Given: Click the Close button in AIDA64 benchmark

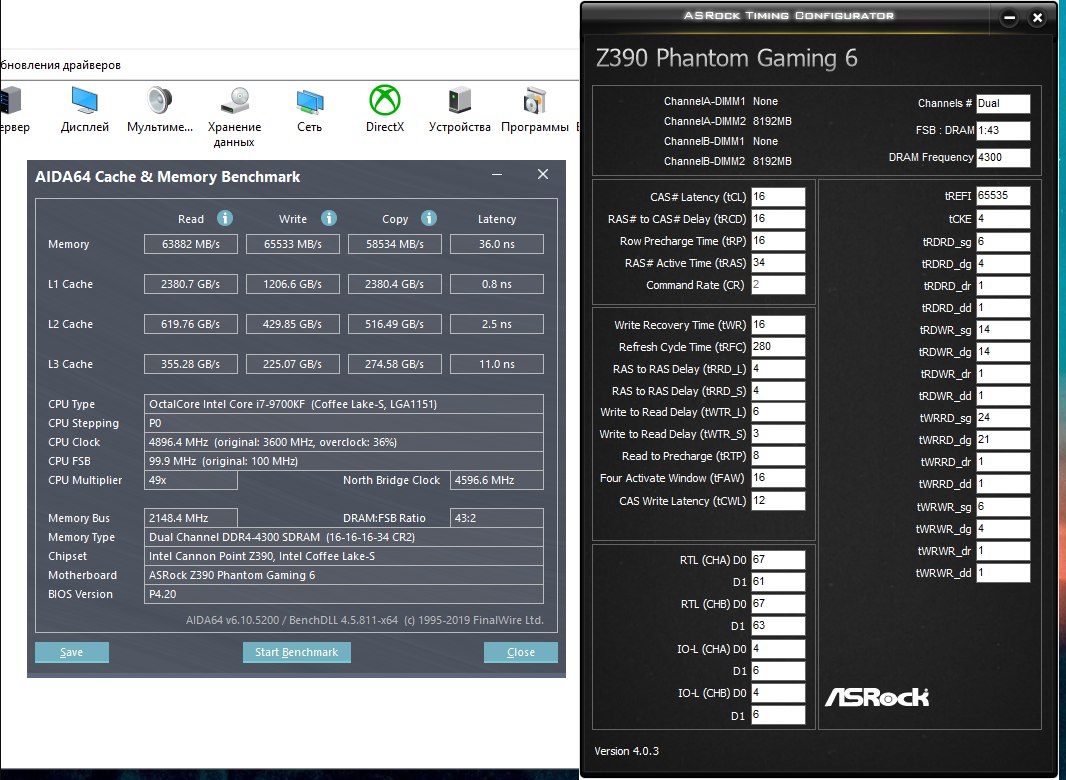Looking at the screenshot, I should tap(521, 652).
